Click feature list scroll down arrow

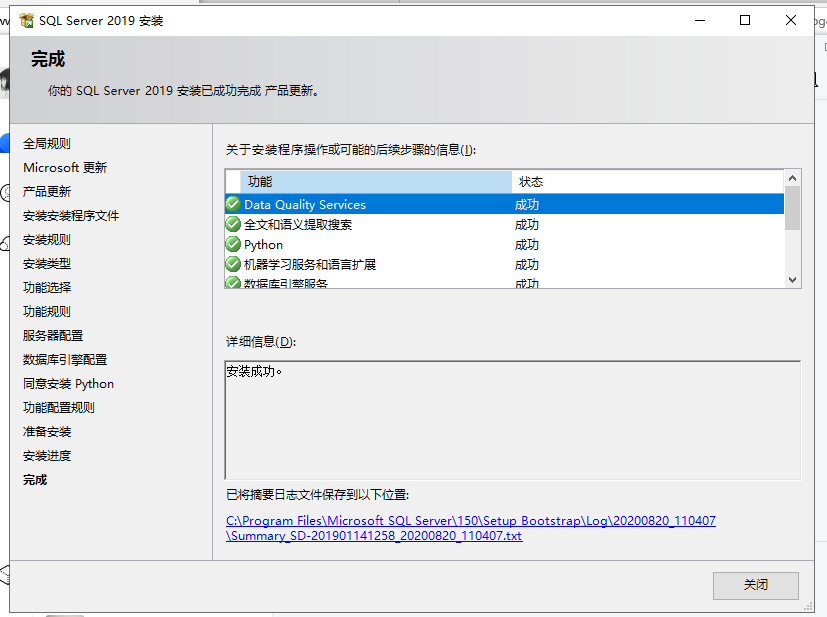pyautogui.click(x=792, y=280)
